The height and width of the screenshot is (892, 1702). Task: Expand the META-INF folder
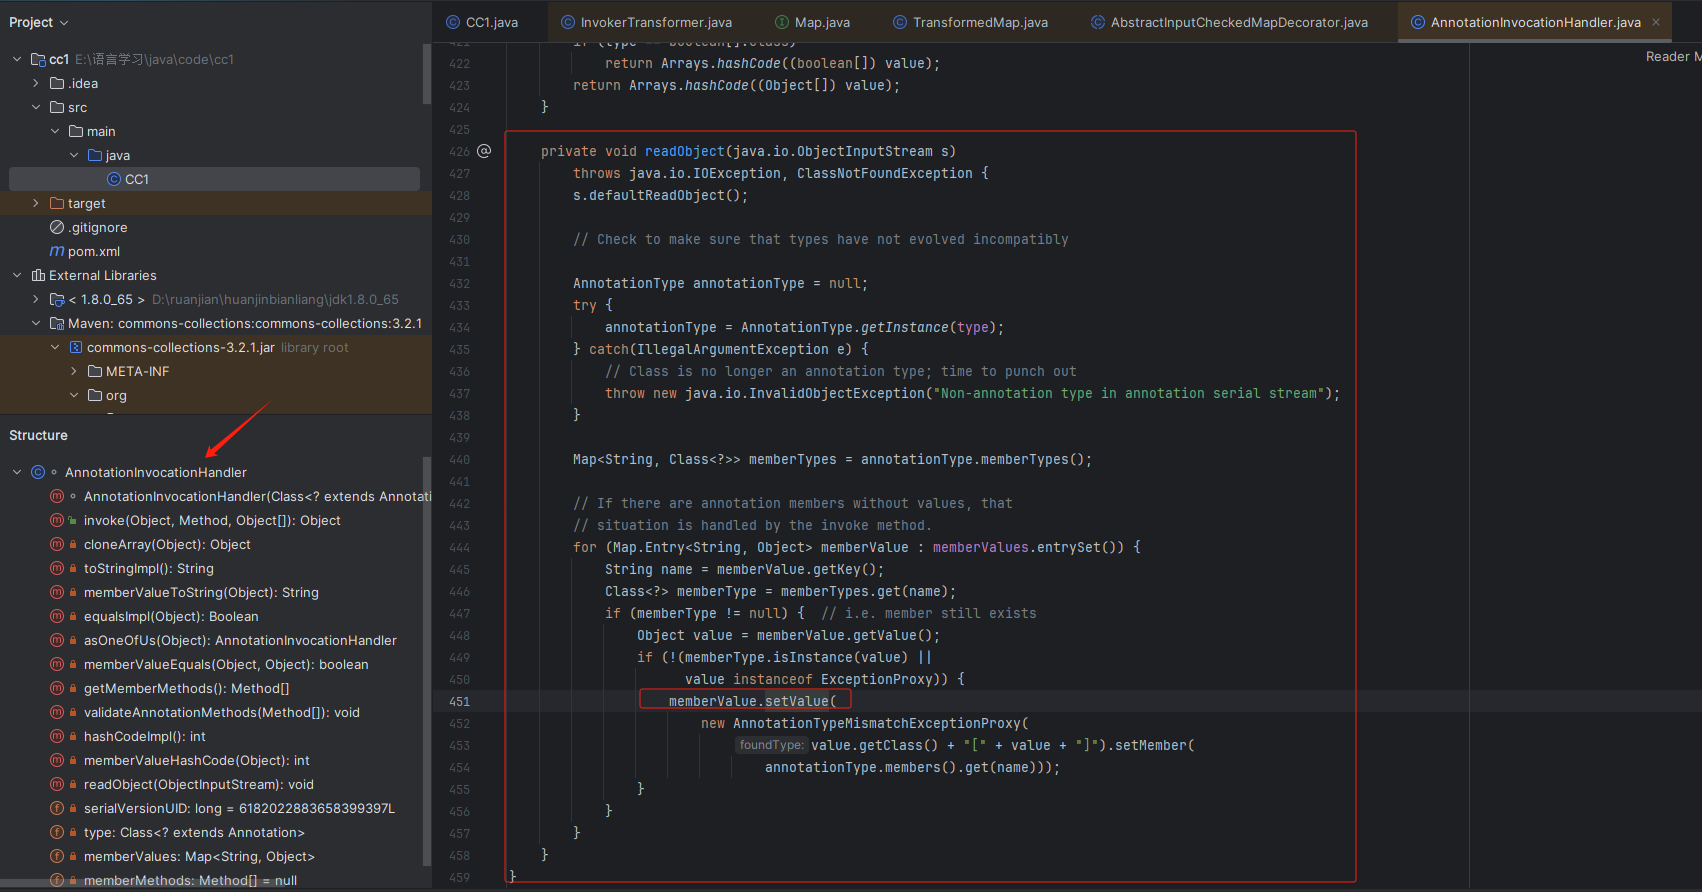[74, 371]
